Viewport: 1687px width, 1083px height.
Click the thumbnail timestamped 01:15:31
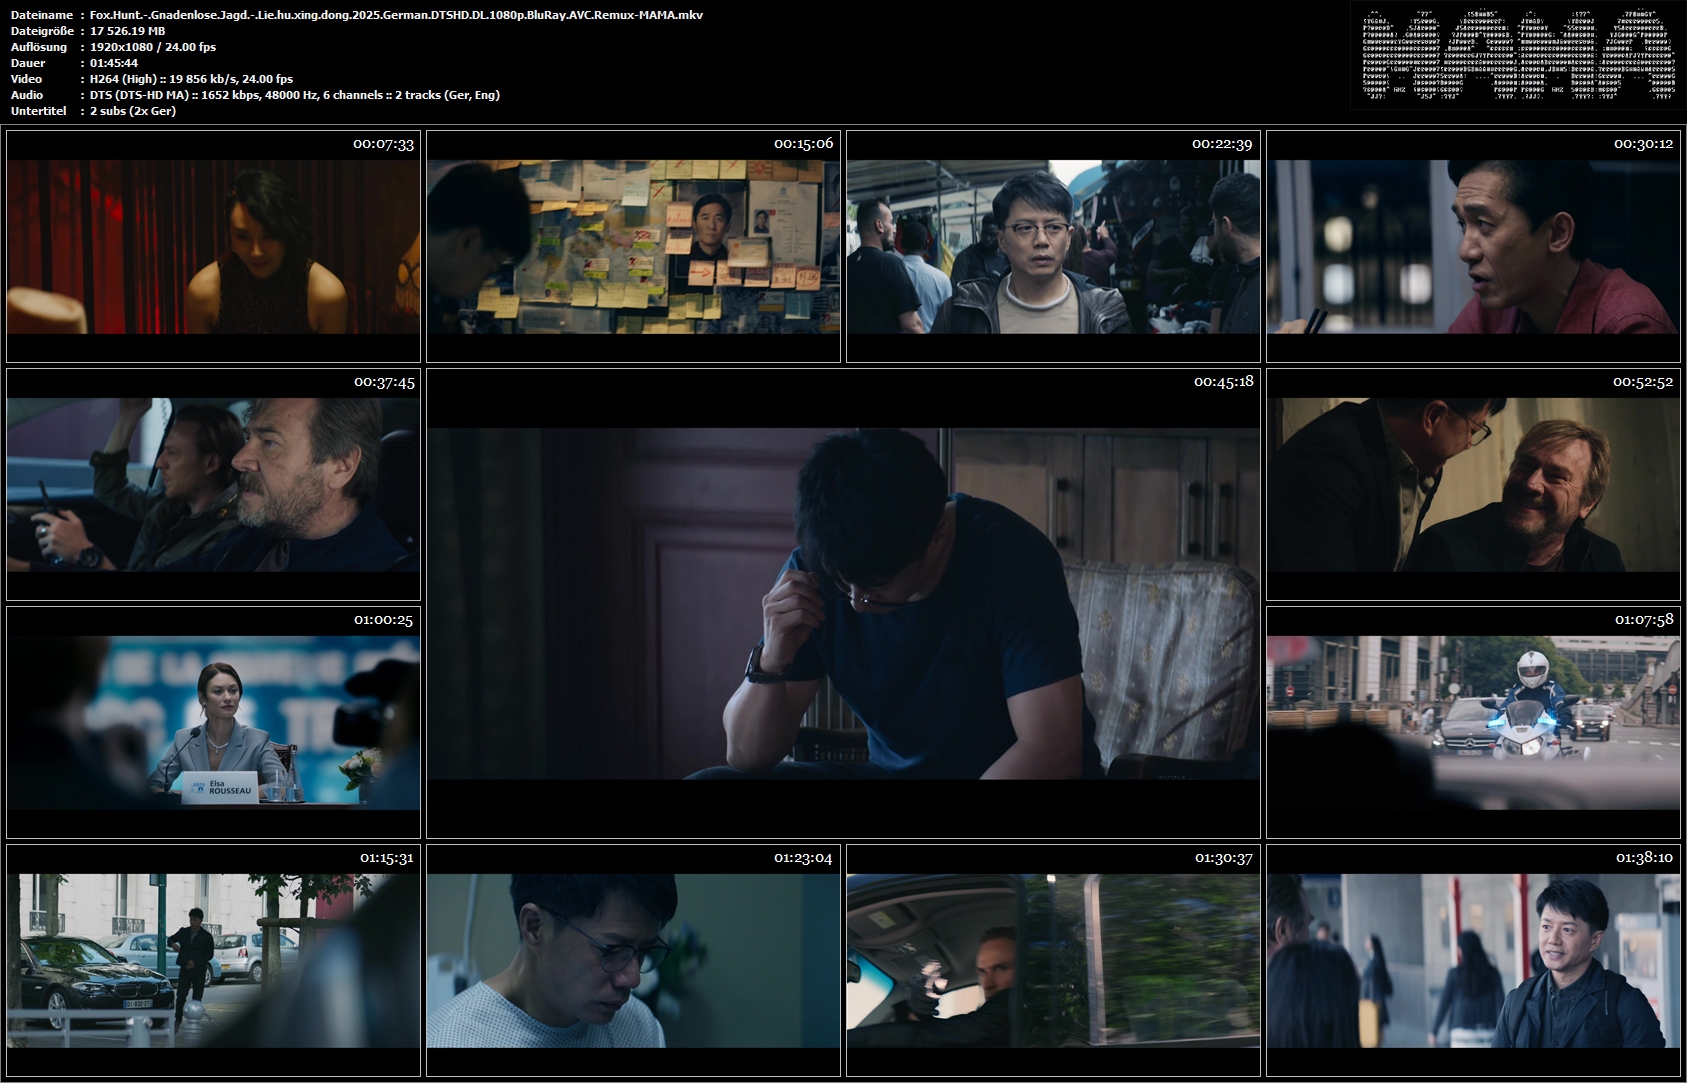(x=213, y=960)
